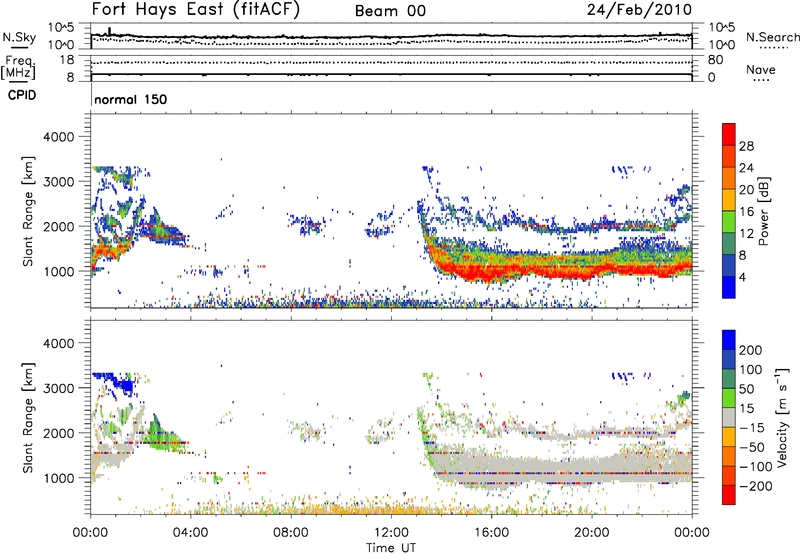
Task: Click the 'Time UT' axis label
Action: point(391,548)
